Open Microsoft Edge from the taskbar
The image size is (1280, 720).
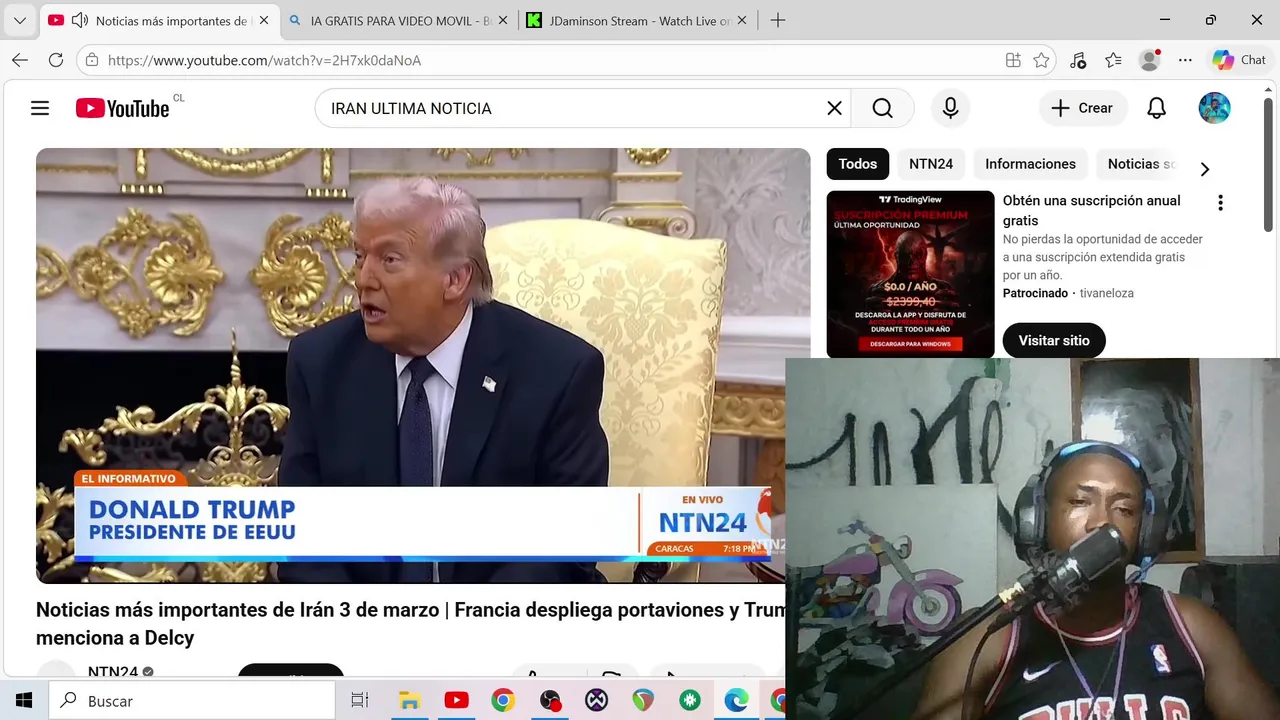[x=736, y=701]
